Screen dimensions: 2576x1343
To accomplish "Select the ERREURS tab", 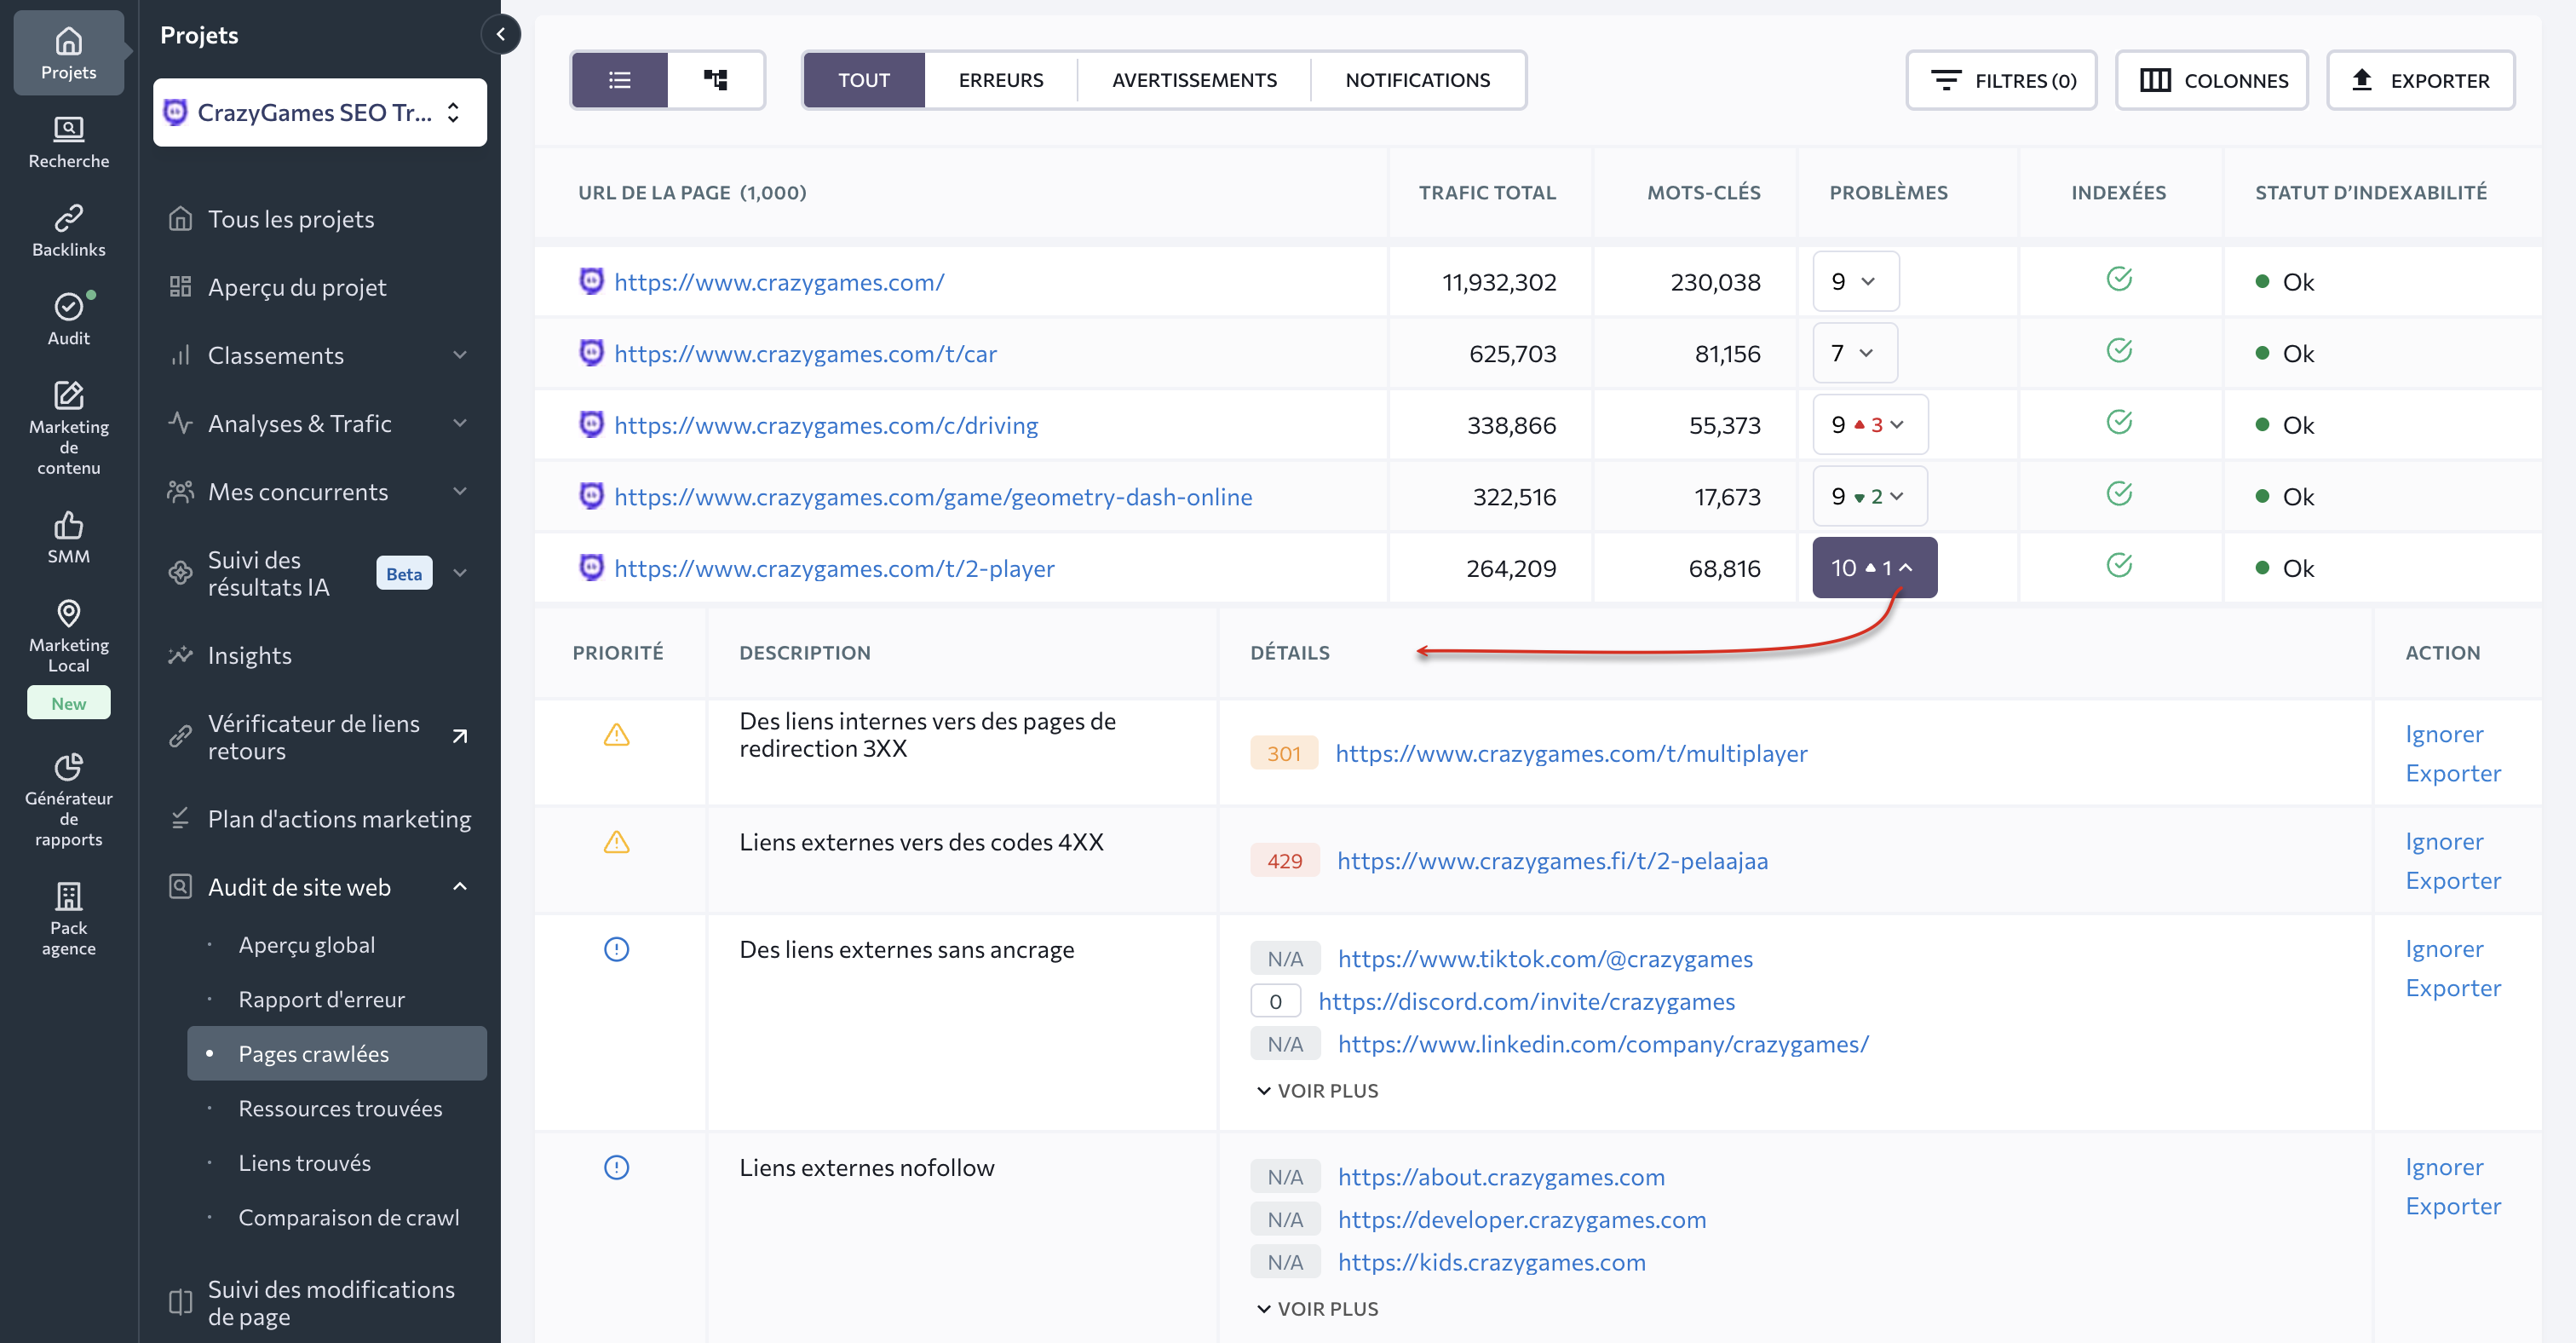I will pos(1001,80).
